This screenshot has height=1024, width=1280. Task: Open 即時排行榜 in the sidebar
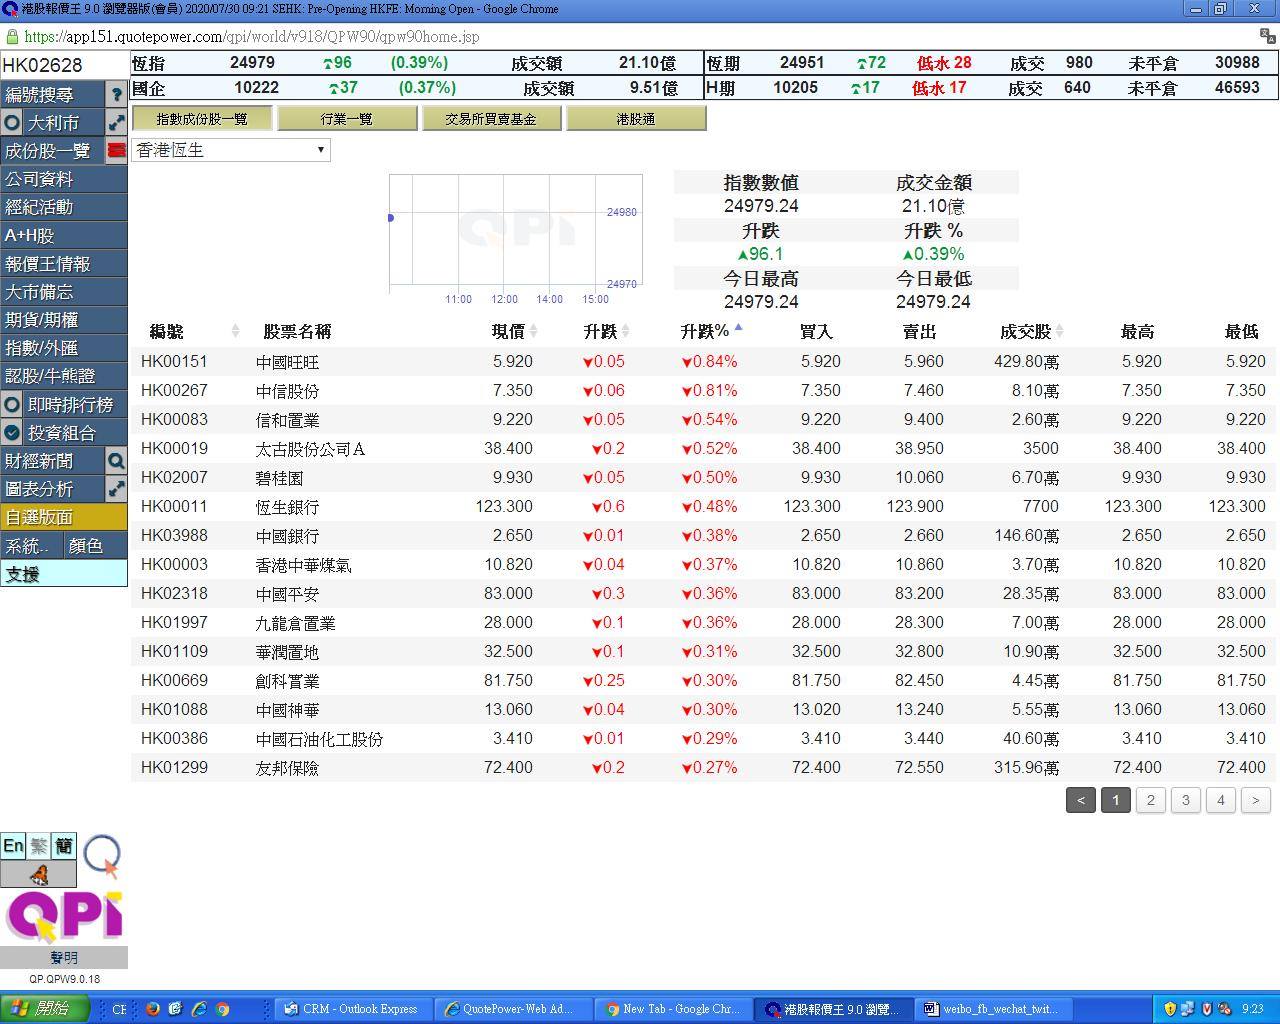coord(75,405)
